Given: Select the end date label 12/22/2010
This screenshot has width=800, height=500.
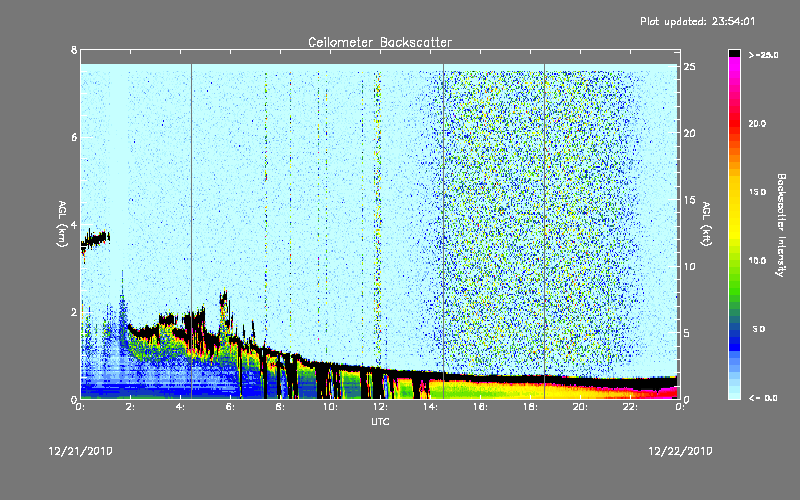Looking at the screenshot, I should 680,451.
